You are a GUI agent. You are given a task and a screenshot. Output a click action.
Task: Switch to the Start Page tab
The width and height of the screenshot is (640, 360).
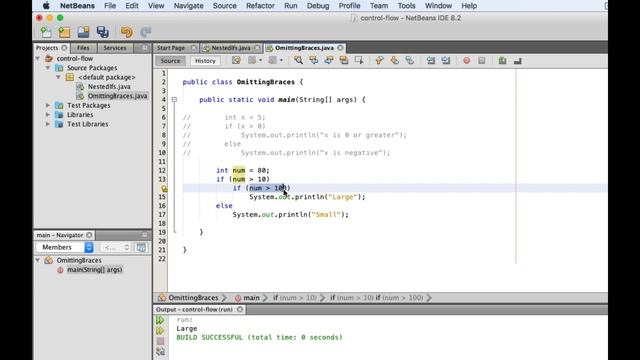[x=171, y=48]
